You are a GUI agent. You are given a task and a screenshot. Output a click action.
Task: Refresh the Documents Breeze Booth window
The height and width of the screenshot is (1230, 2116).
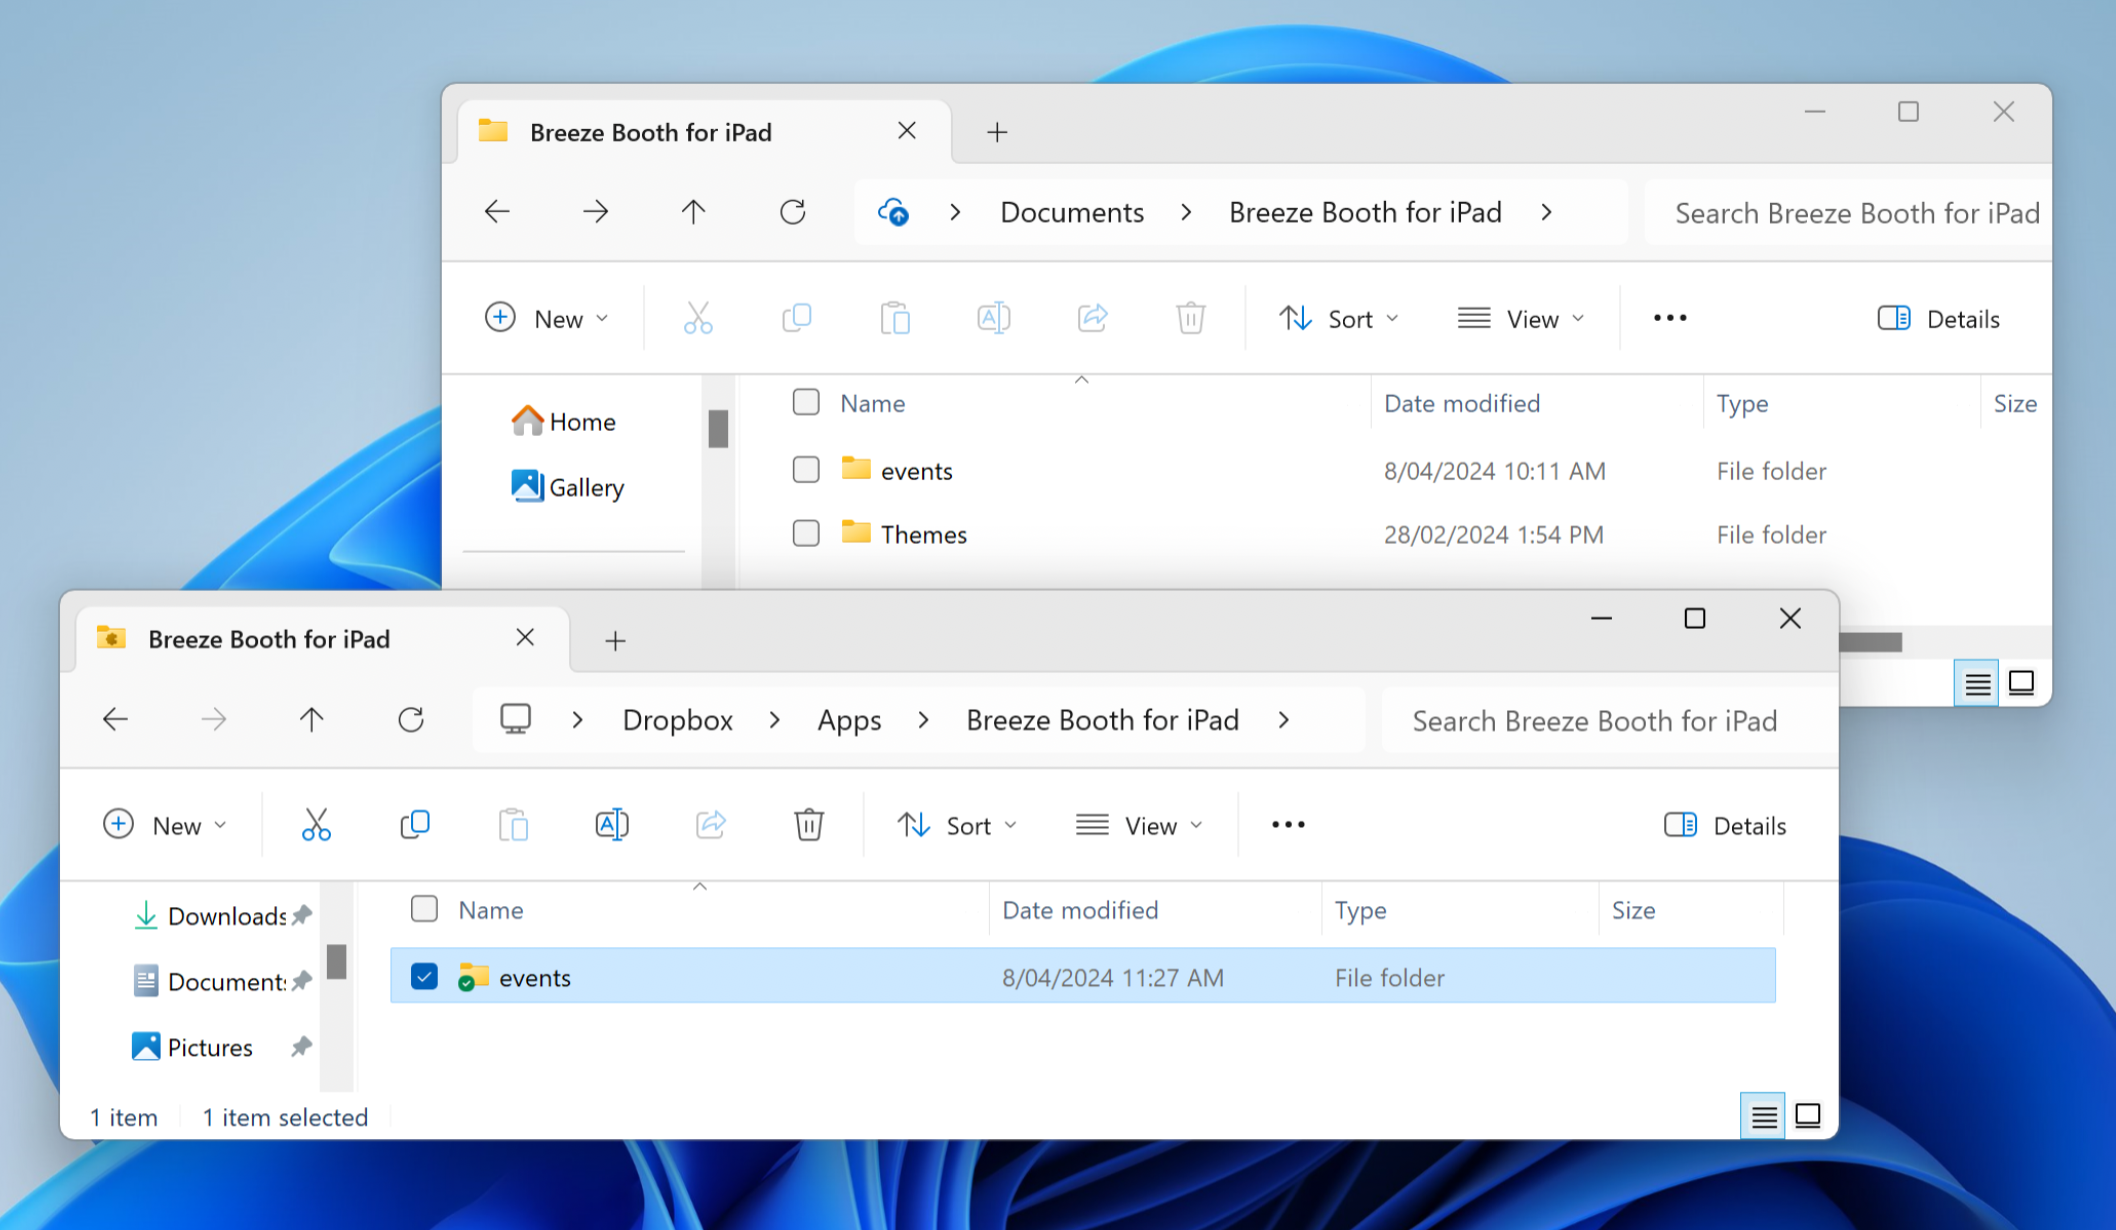(x=792, y=212)
